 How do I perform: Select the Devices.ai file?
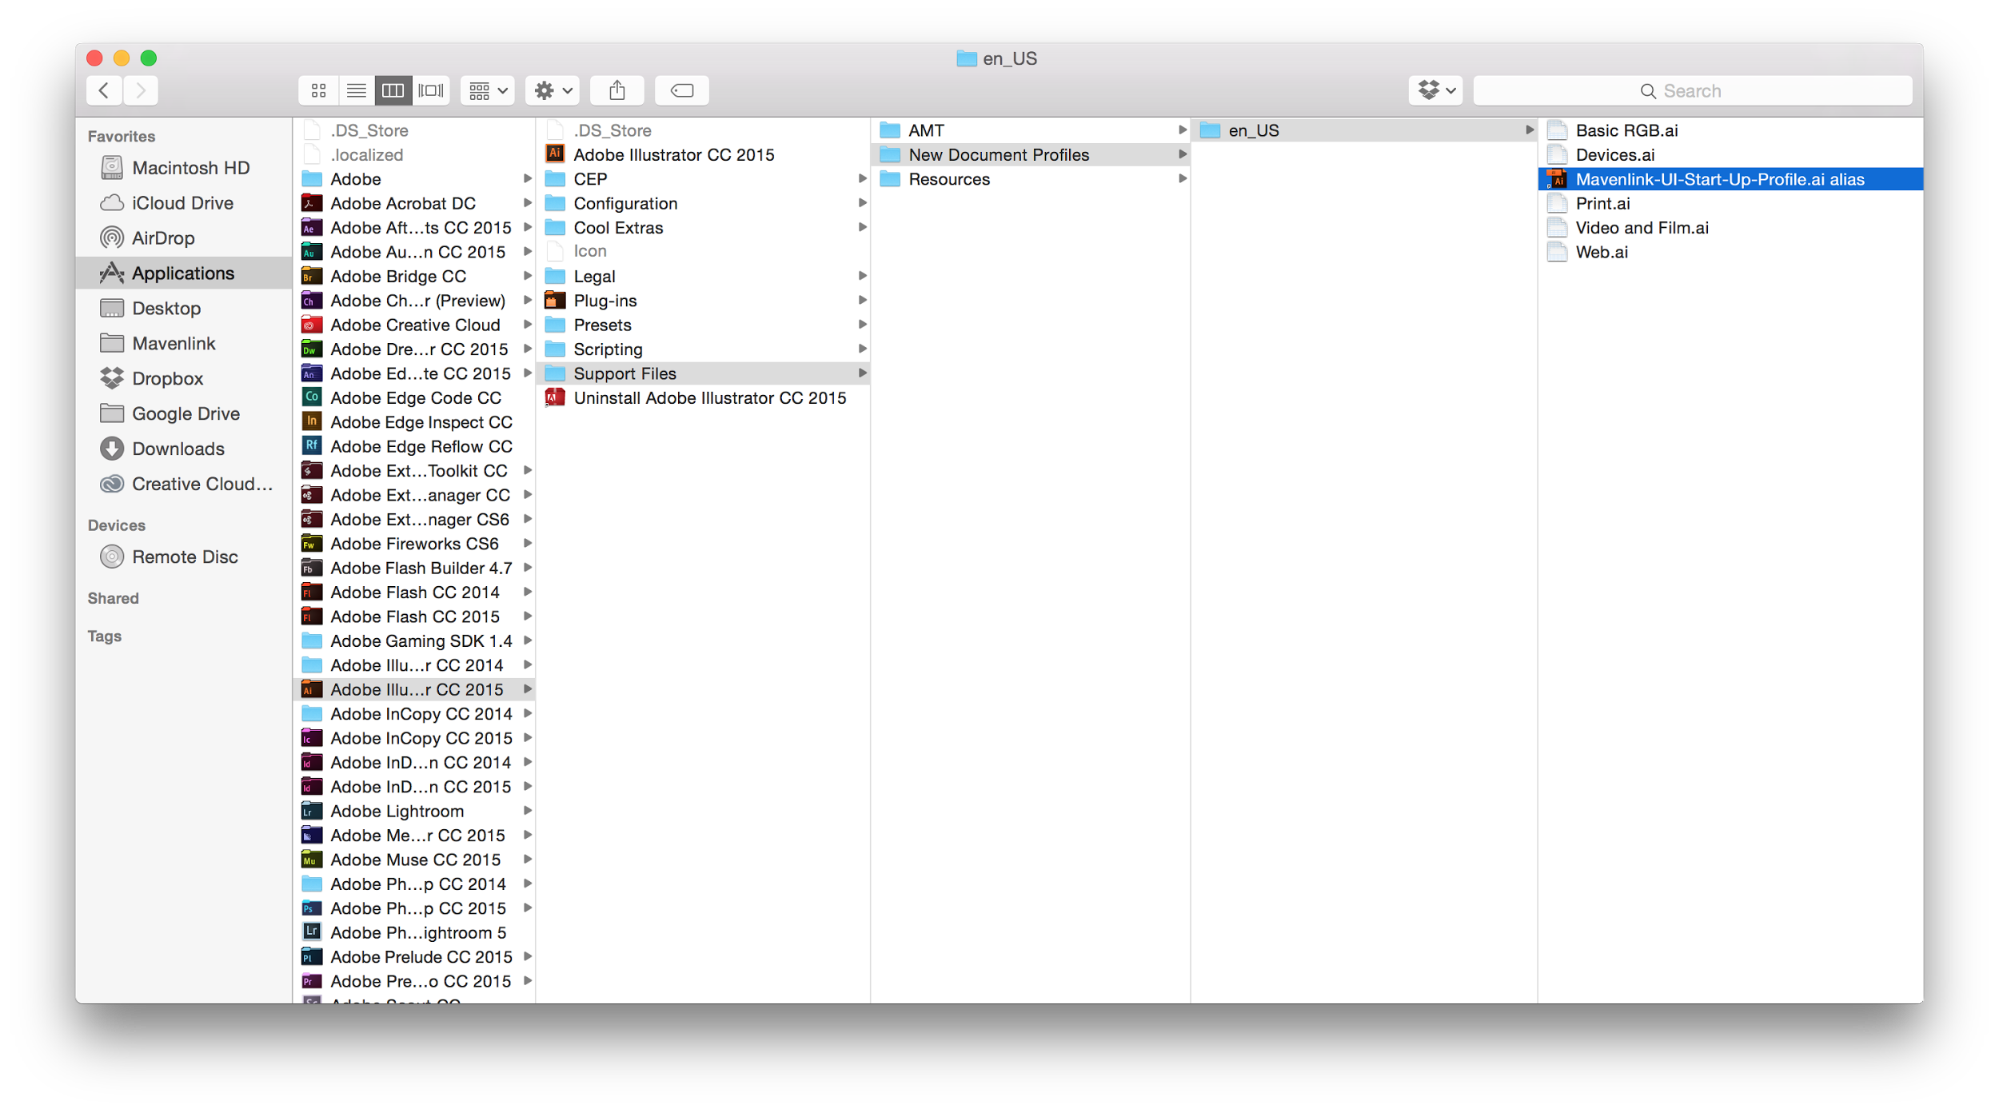(1730, 155)
